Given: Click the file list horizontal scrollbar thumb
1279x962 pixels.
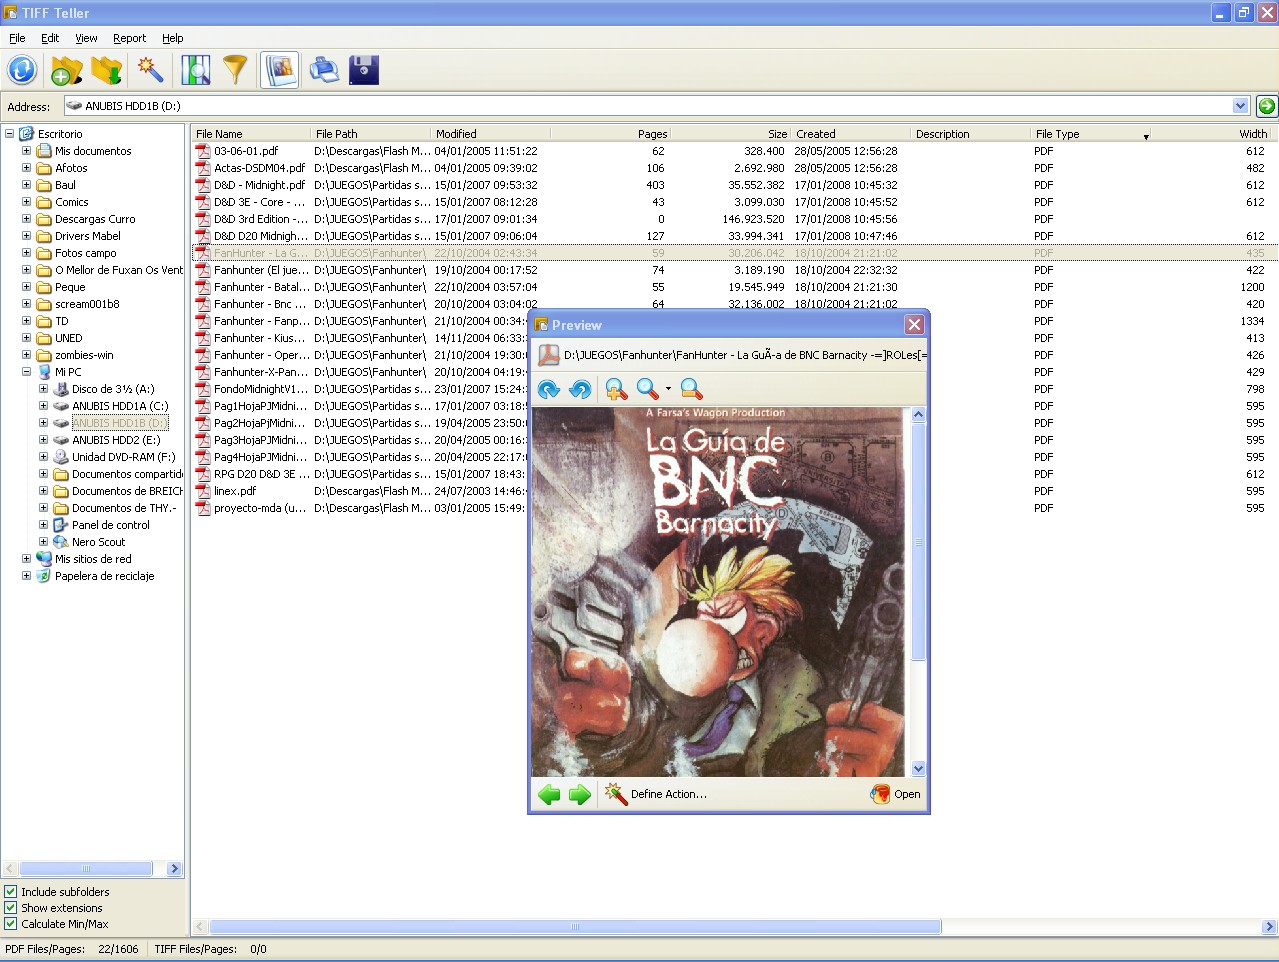Looking at the screenshot, I should tap(575, 927).
